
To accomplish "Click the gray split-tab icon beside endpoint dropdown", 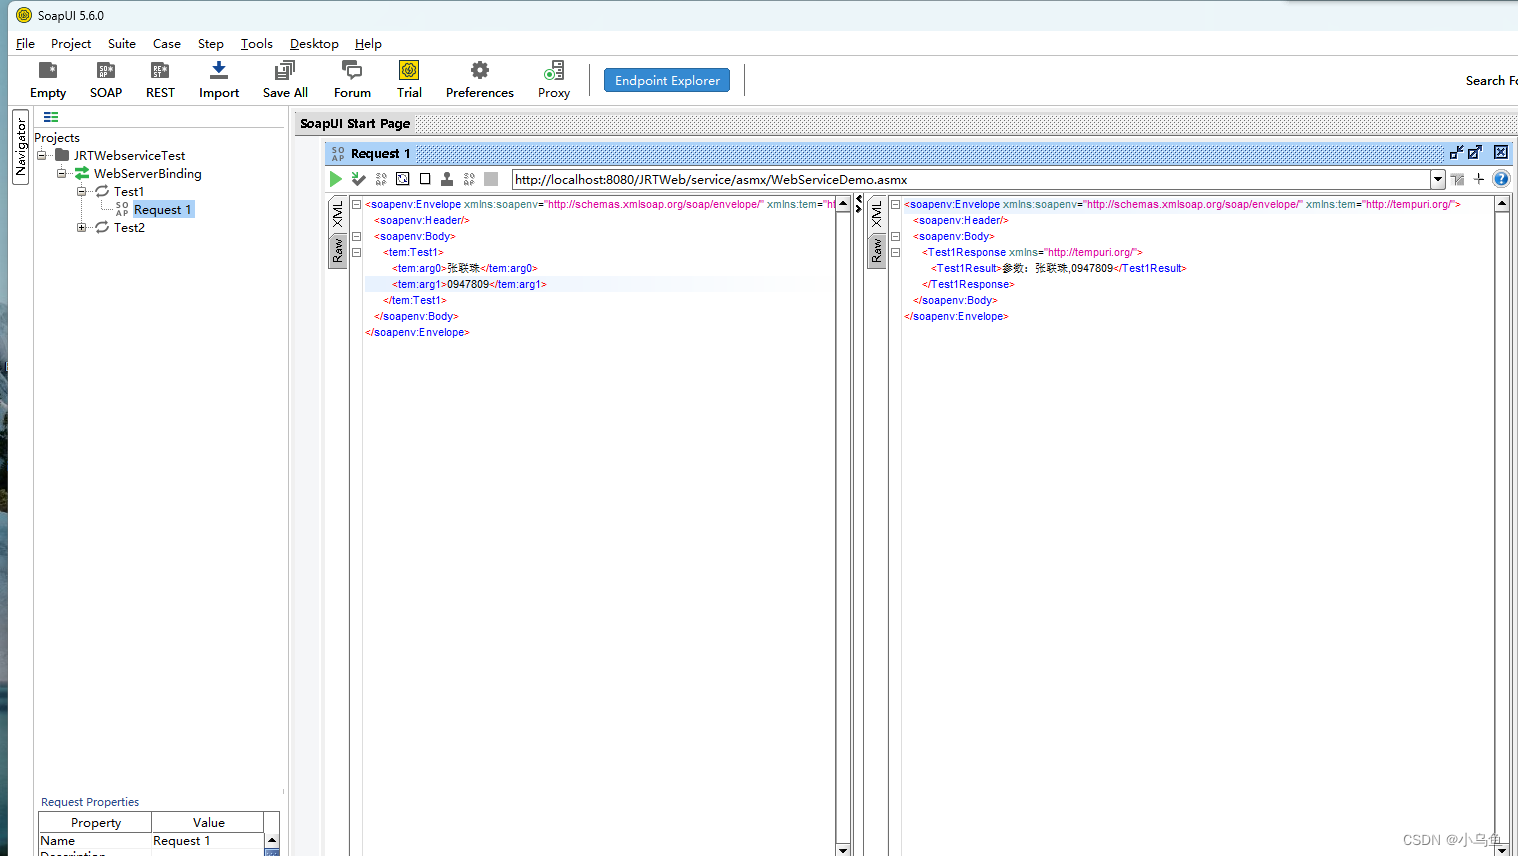I will click(1457, 179).
